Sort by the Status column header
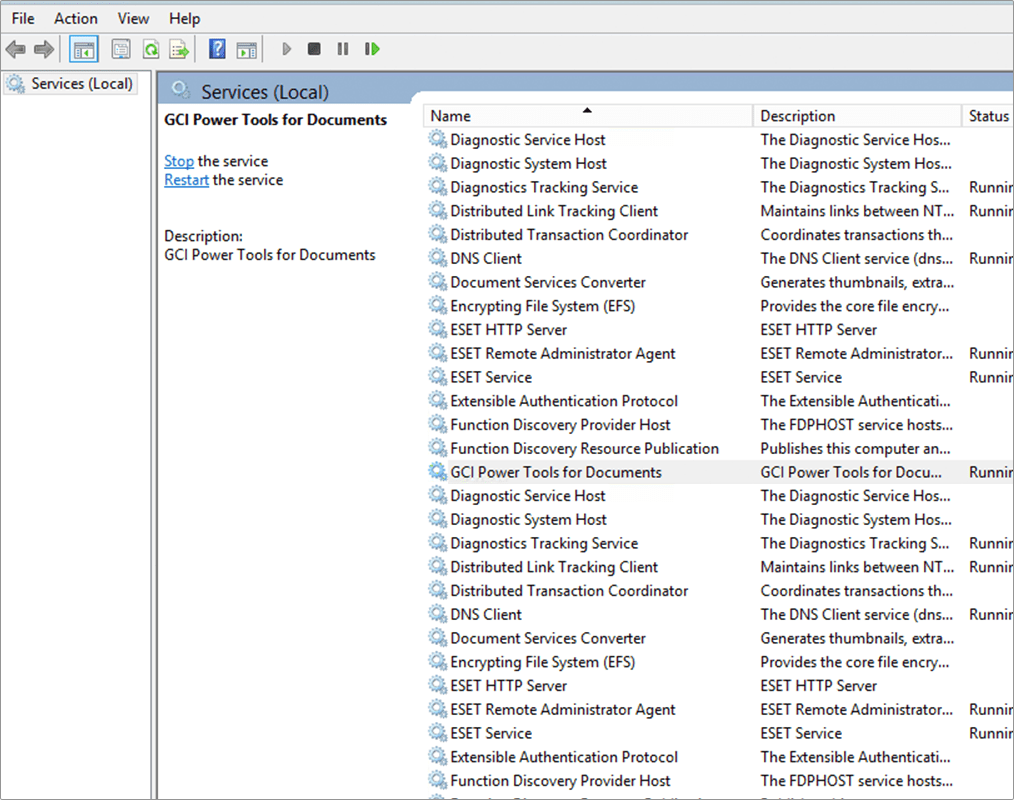The width and height of the screenshot is (1014, 800). pyautogui.click(x=987, y=116)
